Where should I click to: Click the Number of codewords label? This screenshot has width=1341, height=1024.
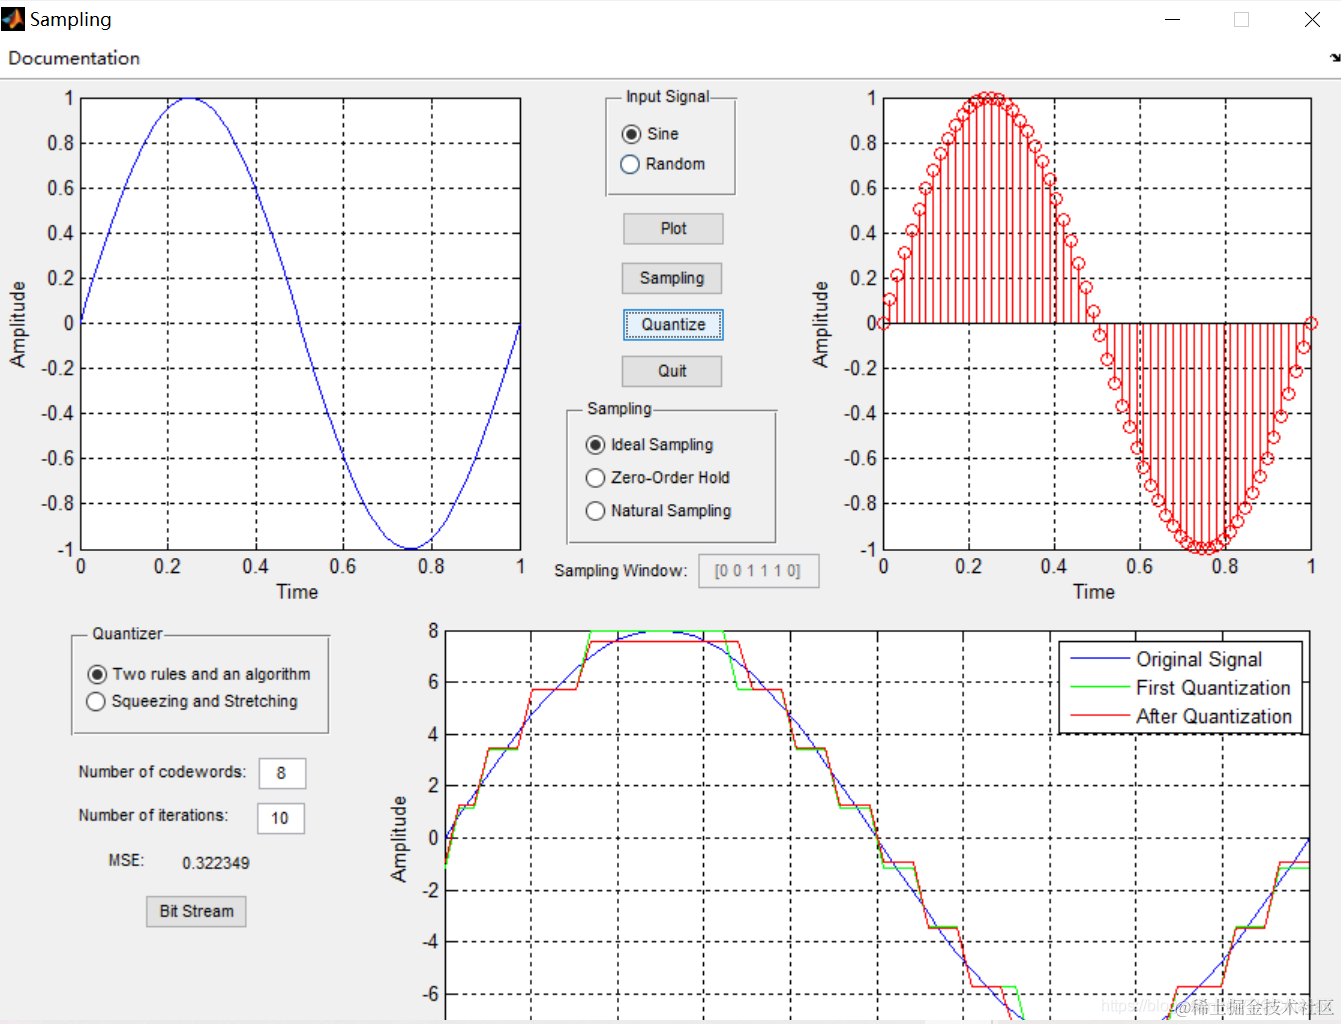162,772
